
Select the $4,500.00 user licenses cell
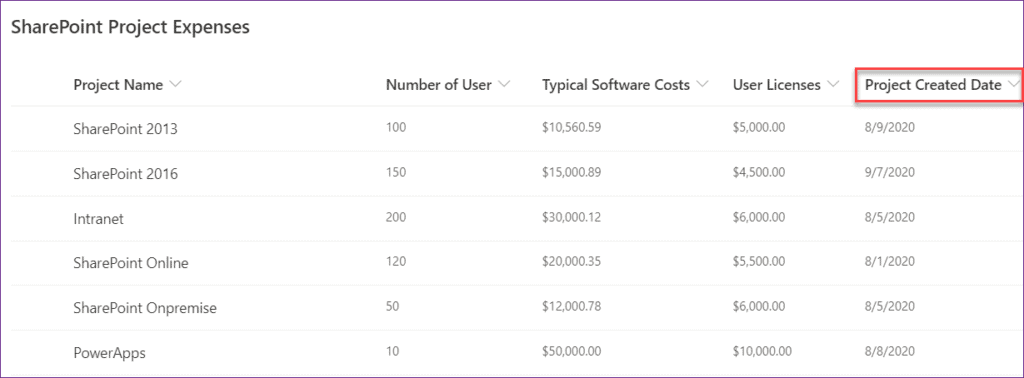pos(760,172)
